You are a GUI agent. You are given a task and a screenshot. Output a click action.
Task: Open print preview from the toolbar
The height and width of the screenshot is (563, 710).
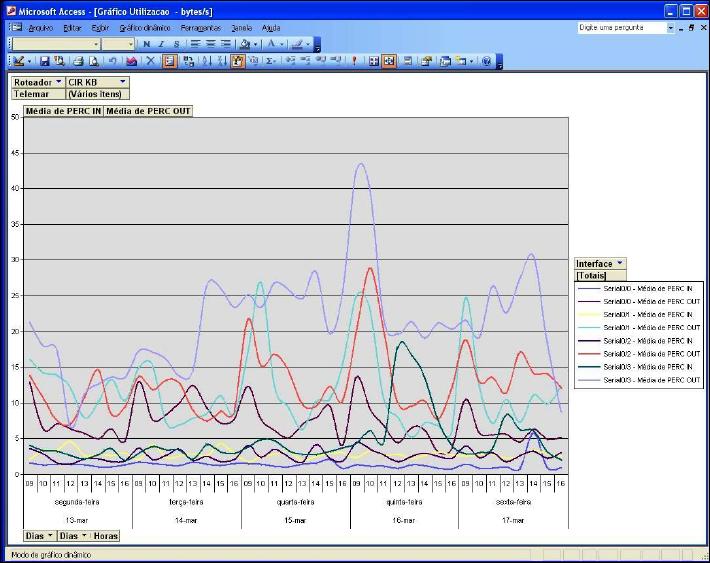93,61
